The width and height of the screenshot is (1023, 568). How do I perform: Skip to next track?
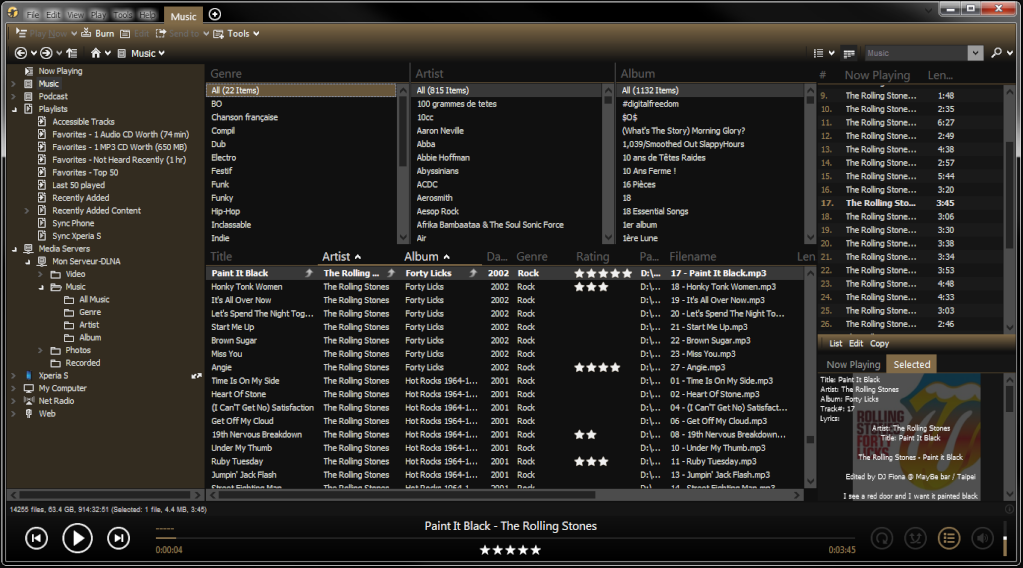tap(118, 538)
